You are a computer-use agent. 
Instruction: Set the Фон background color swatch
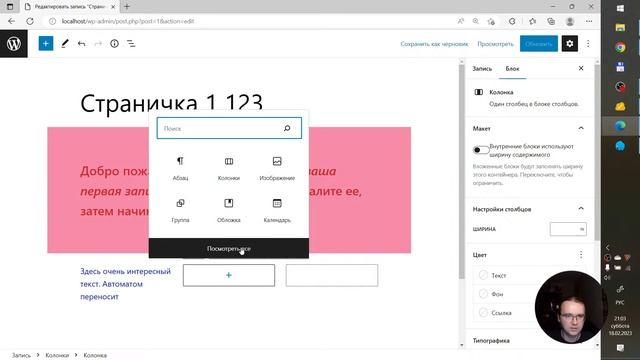click(x=483, y=294)
